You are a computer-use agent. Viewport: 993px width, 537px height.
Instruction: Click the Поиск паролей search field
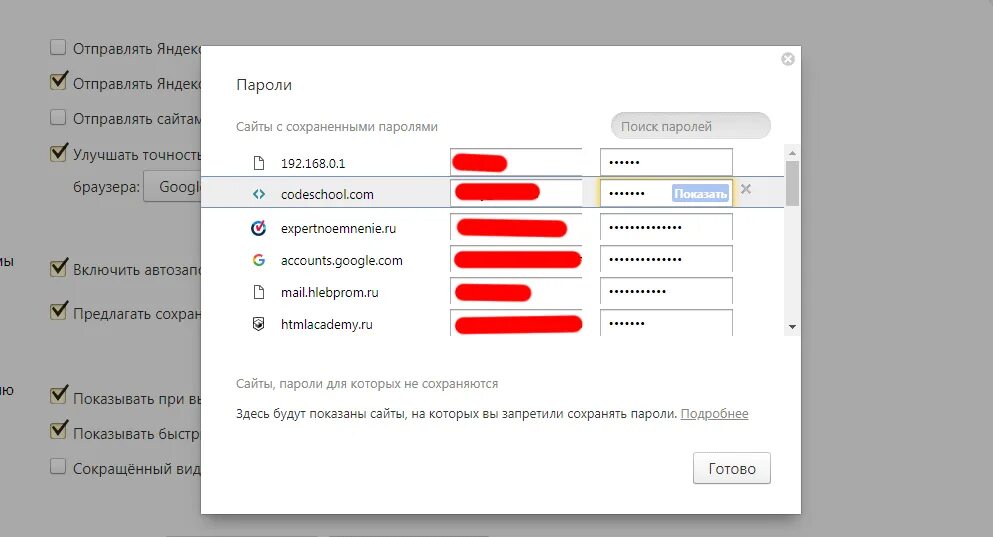(x=691, y=125)
